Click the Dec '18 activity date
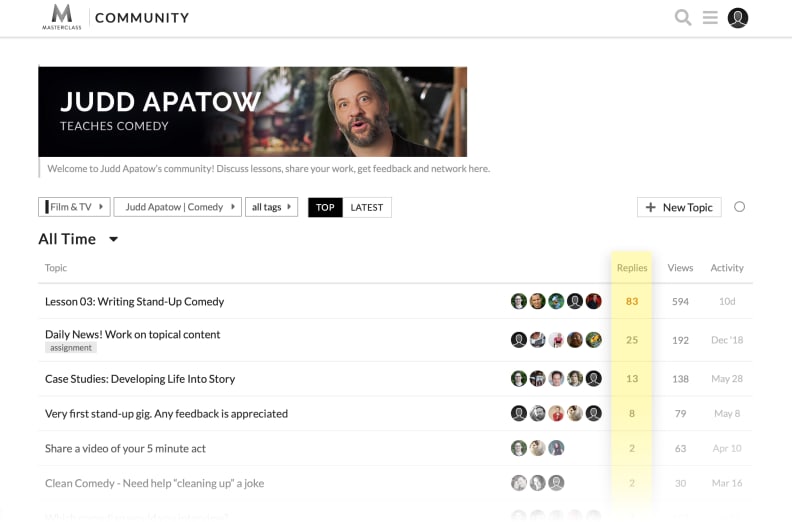The width and height of the screenshot is (792, 522). (x=727, y=340)
